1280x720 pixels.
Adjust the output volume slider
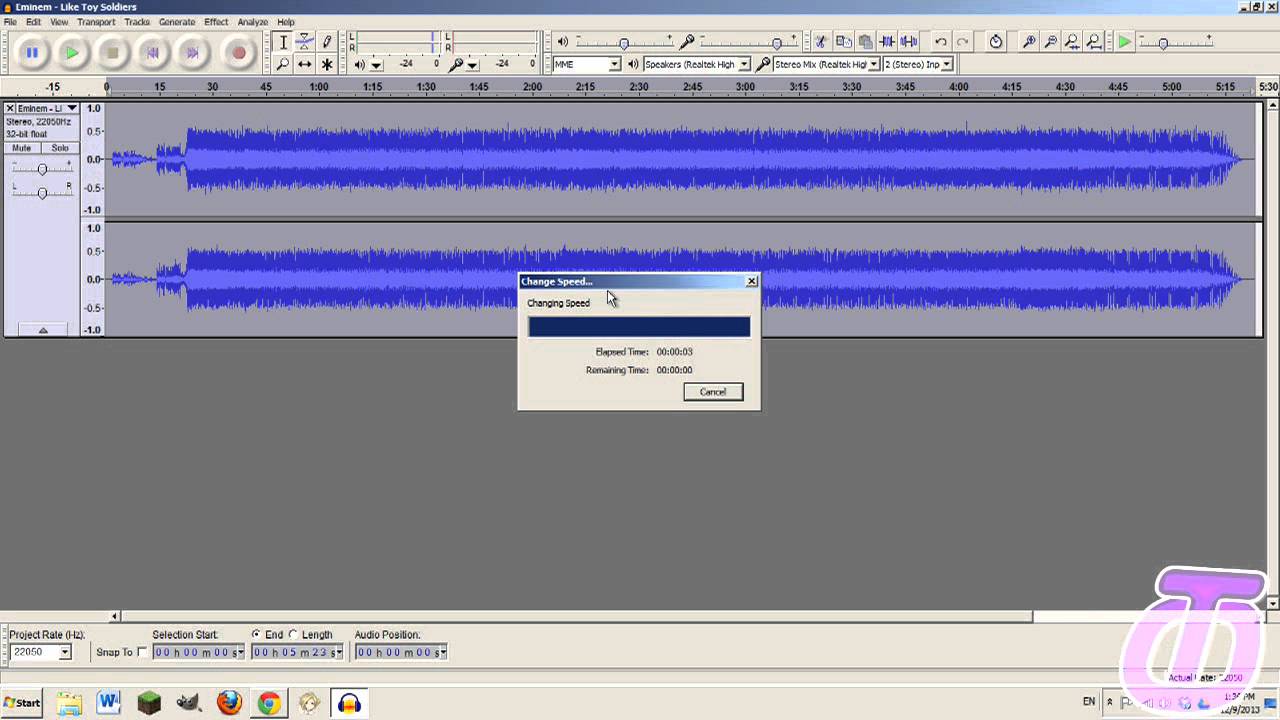click(x=624, y=42)
